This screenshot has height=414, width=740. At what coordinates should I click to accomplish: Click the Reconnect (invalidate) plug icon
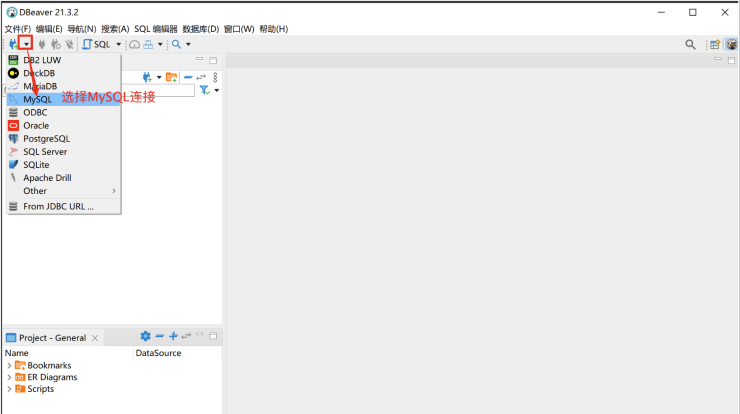click(x=56, y=44)
